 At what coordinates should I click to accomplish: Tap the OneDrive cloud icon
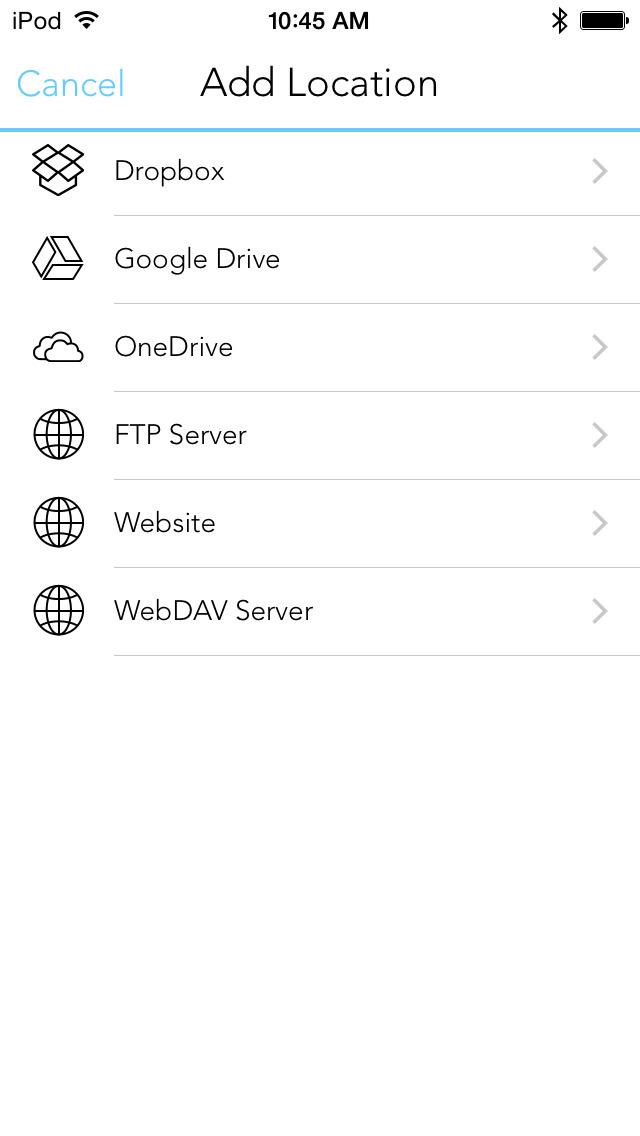[58, 348]
